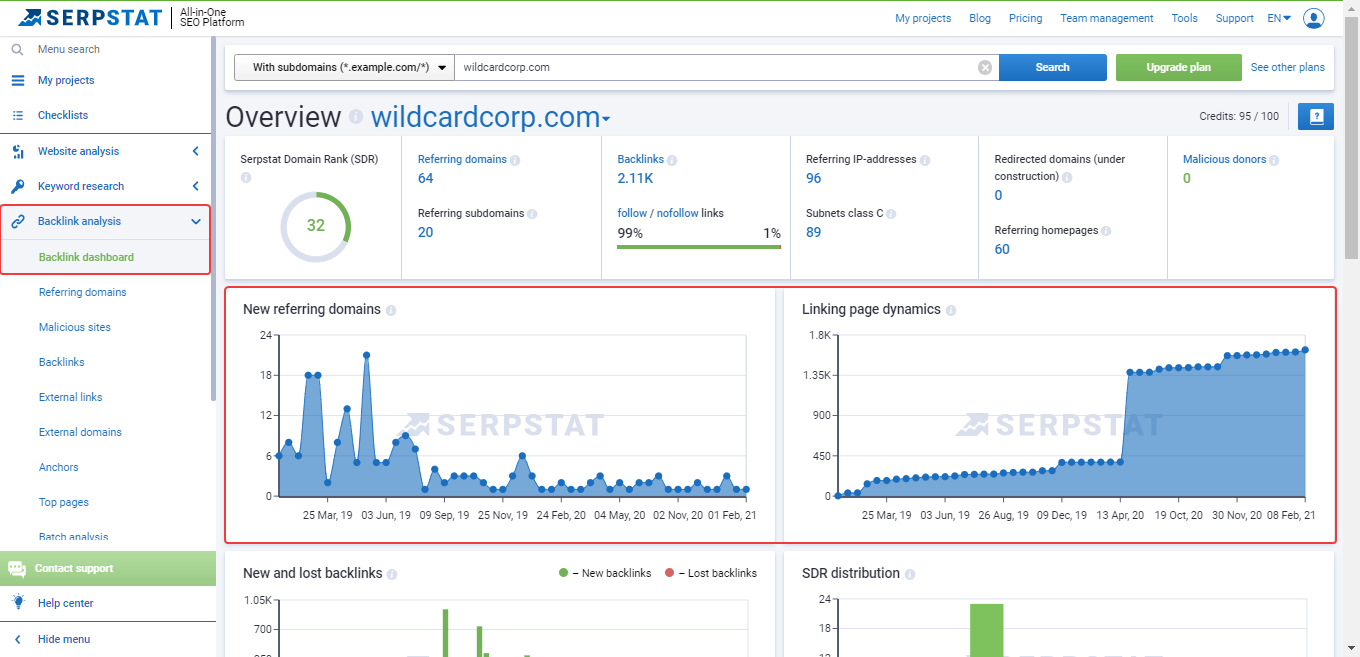
Task: Select the Backlink analysis chain-link icon
Action: tap(16, 221)
